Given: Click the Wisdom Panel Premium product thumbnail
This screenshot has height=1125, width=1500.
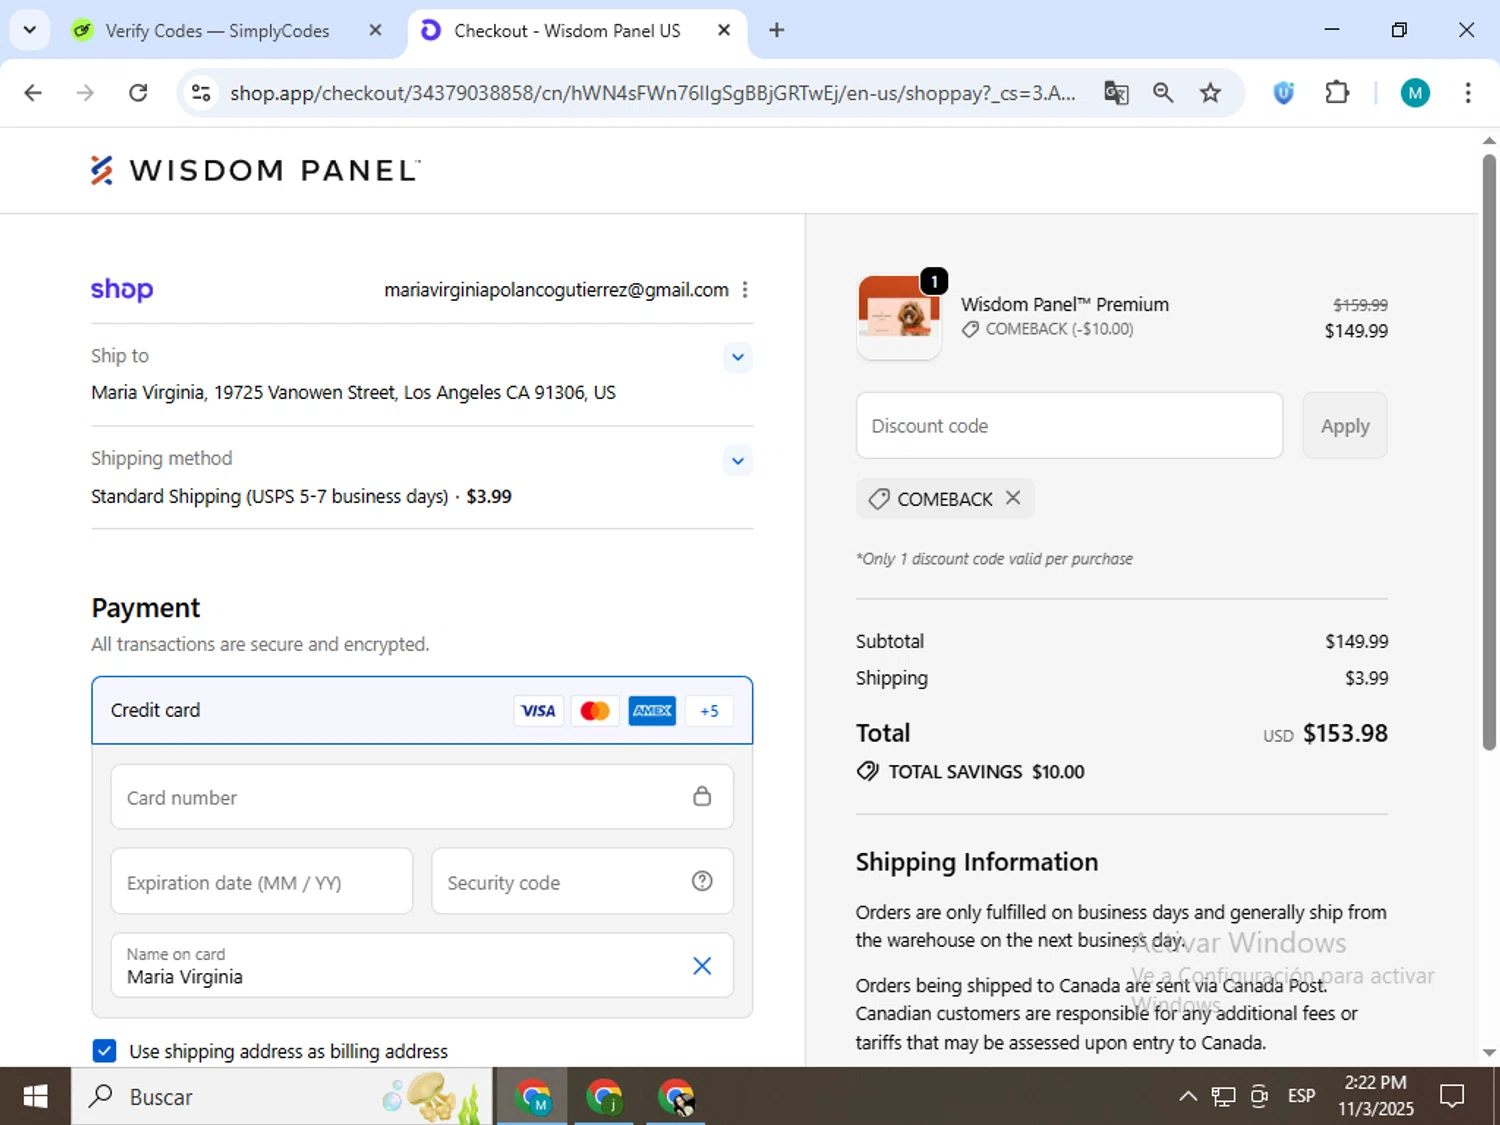Looking at the screenshot, I should click(x=899, y=316).
